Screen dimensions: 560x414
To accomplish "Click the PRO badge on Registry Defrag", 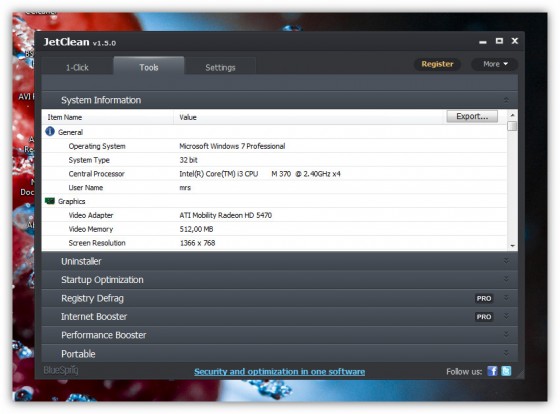I will coord(484,298).
